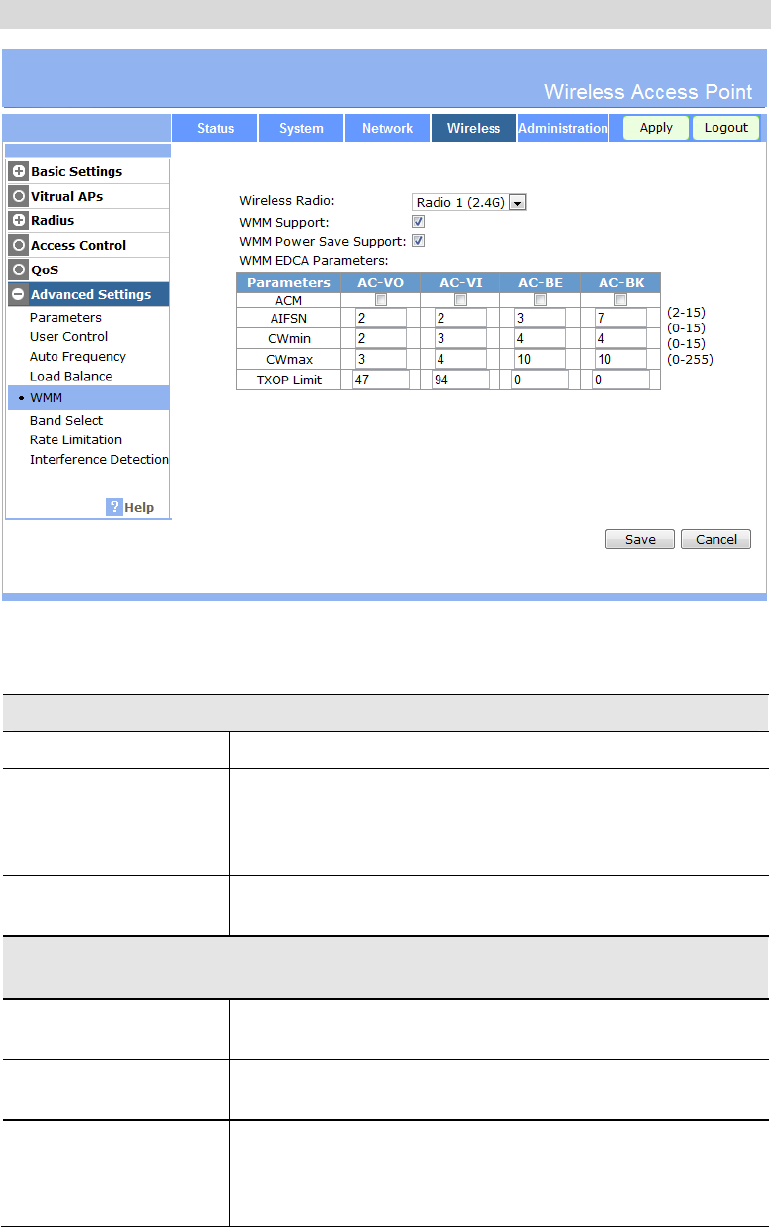Click the TXOP Limit field for AC-BK
The image size is (771, 1227).
[x=621, y=380]
